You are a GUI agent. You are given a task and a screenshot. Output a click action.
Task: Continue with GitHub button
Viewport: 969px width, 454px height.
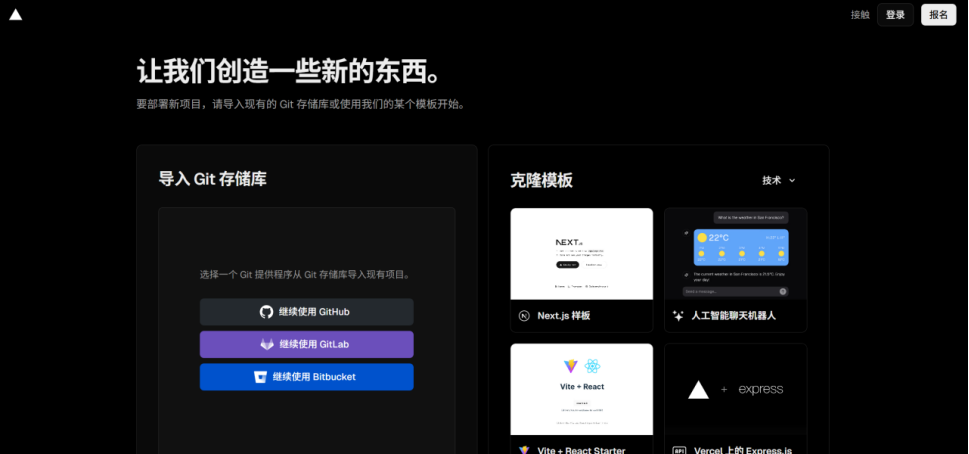pyautogui.click(x=307, y=312)
